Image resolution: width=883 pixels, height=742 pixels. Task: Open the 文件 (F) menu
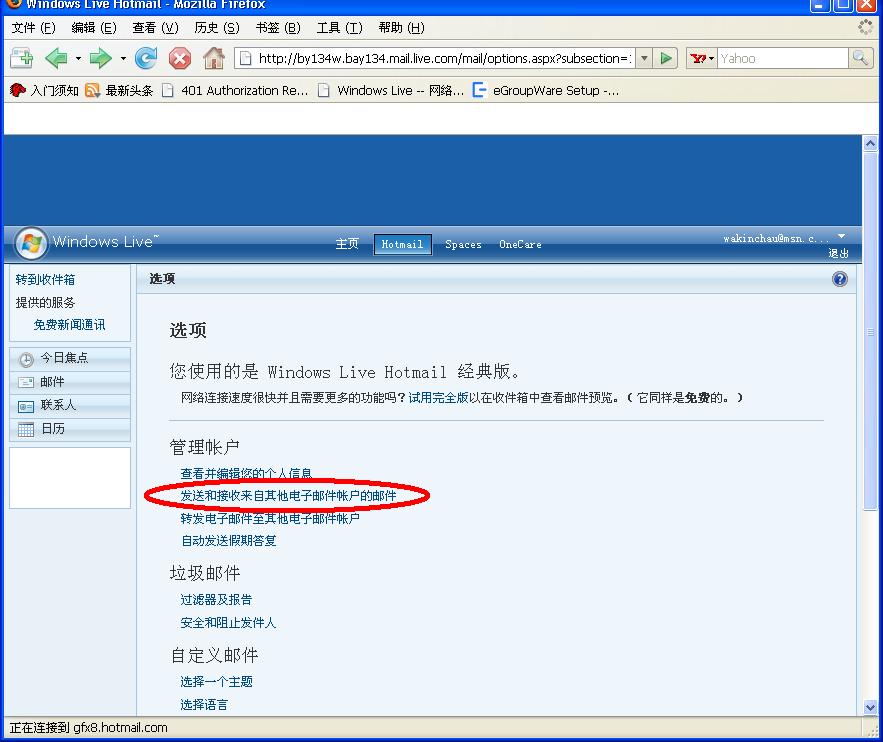tap(33, 28)
